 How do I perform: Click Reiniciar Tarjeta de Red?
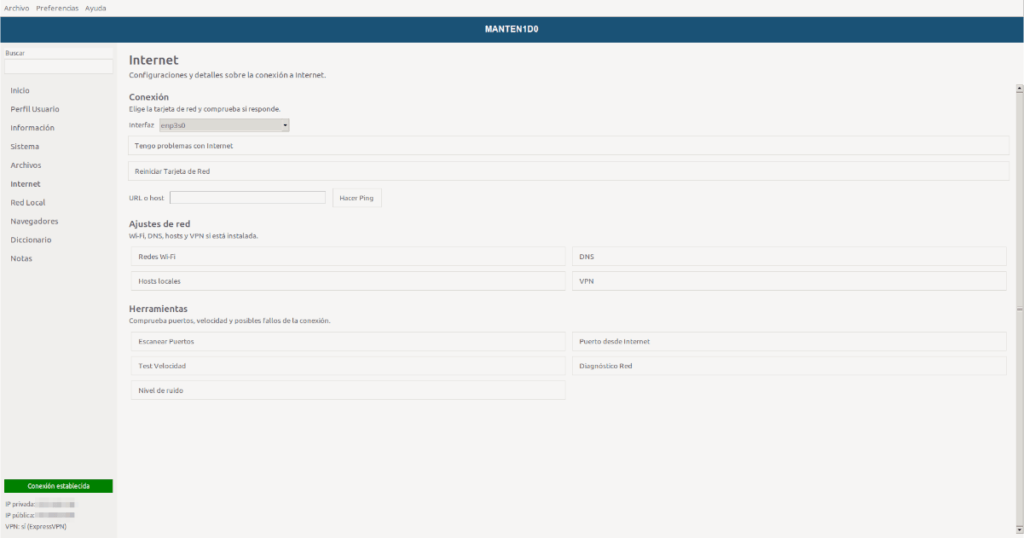(568, 171)
